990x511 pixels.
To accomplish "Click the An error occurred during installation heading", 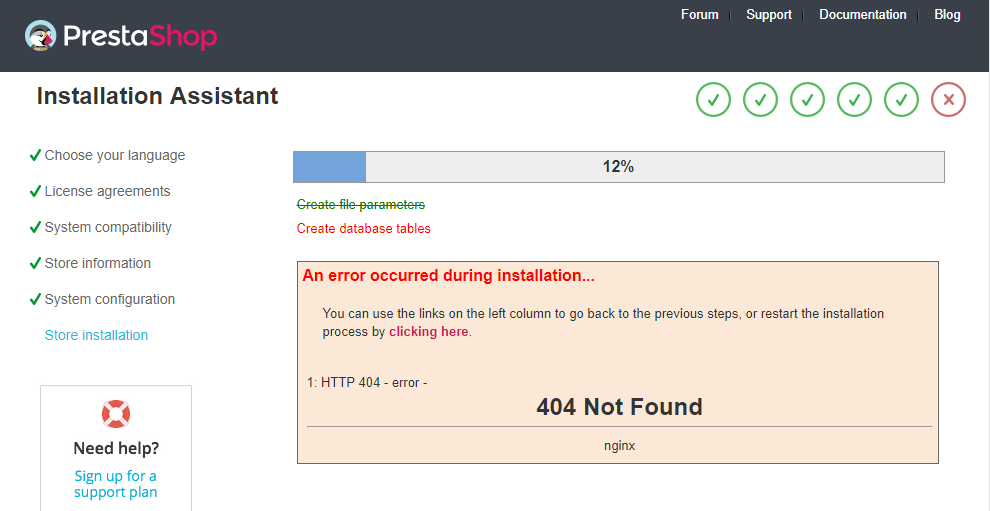I will point(448,276).
